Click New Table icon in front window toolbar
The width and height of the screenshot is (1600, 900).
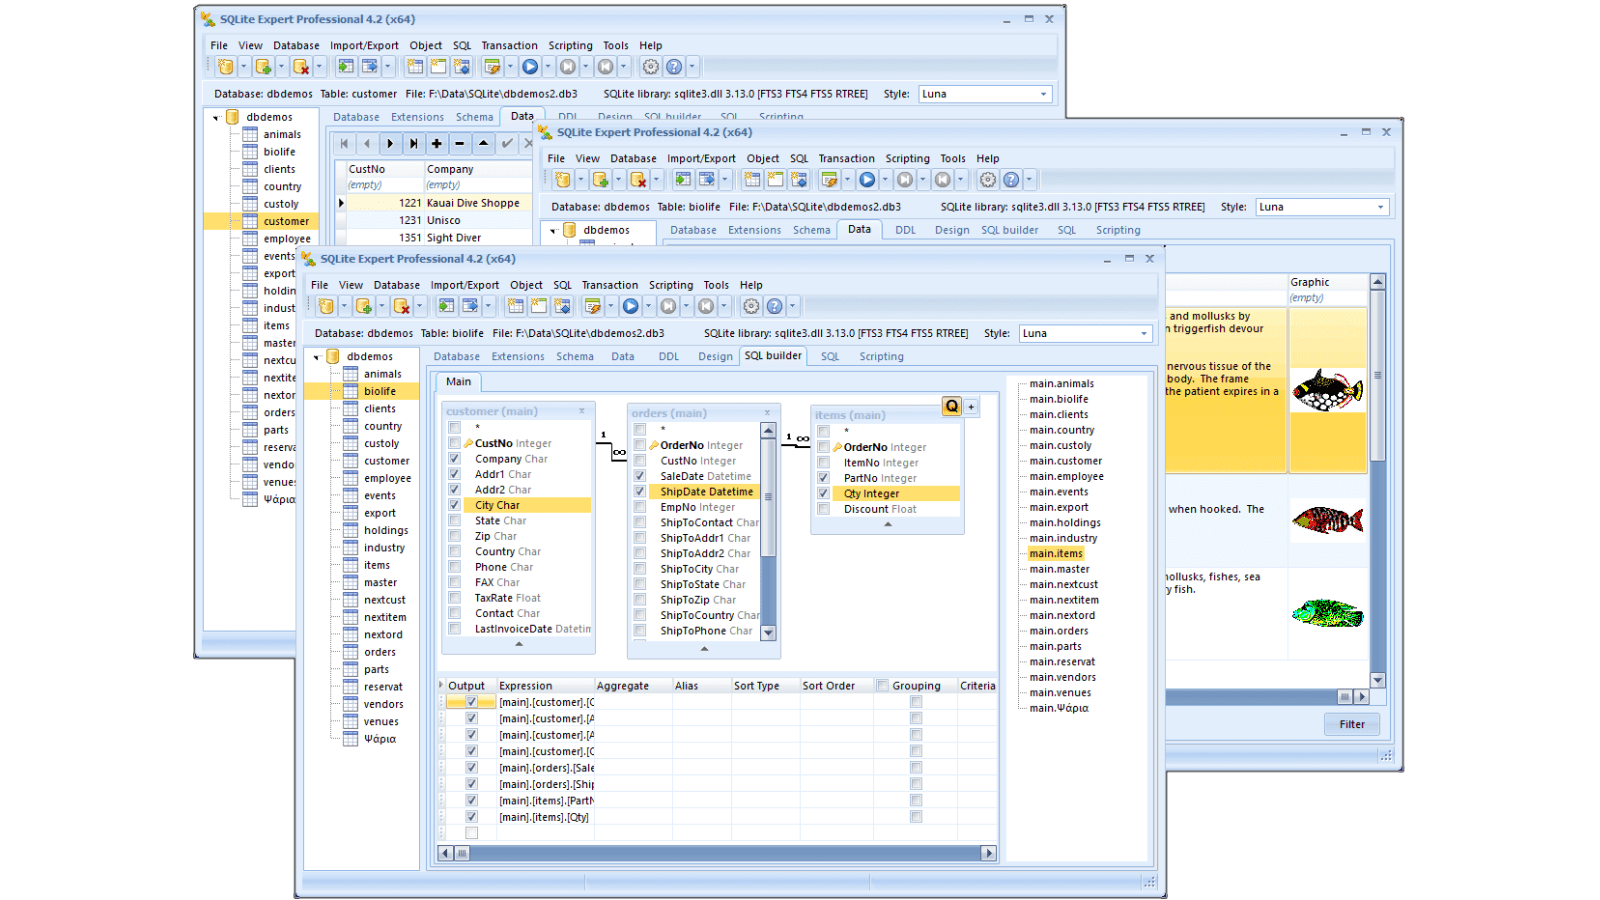coord(515,306)
